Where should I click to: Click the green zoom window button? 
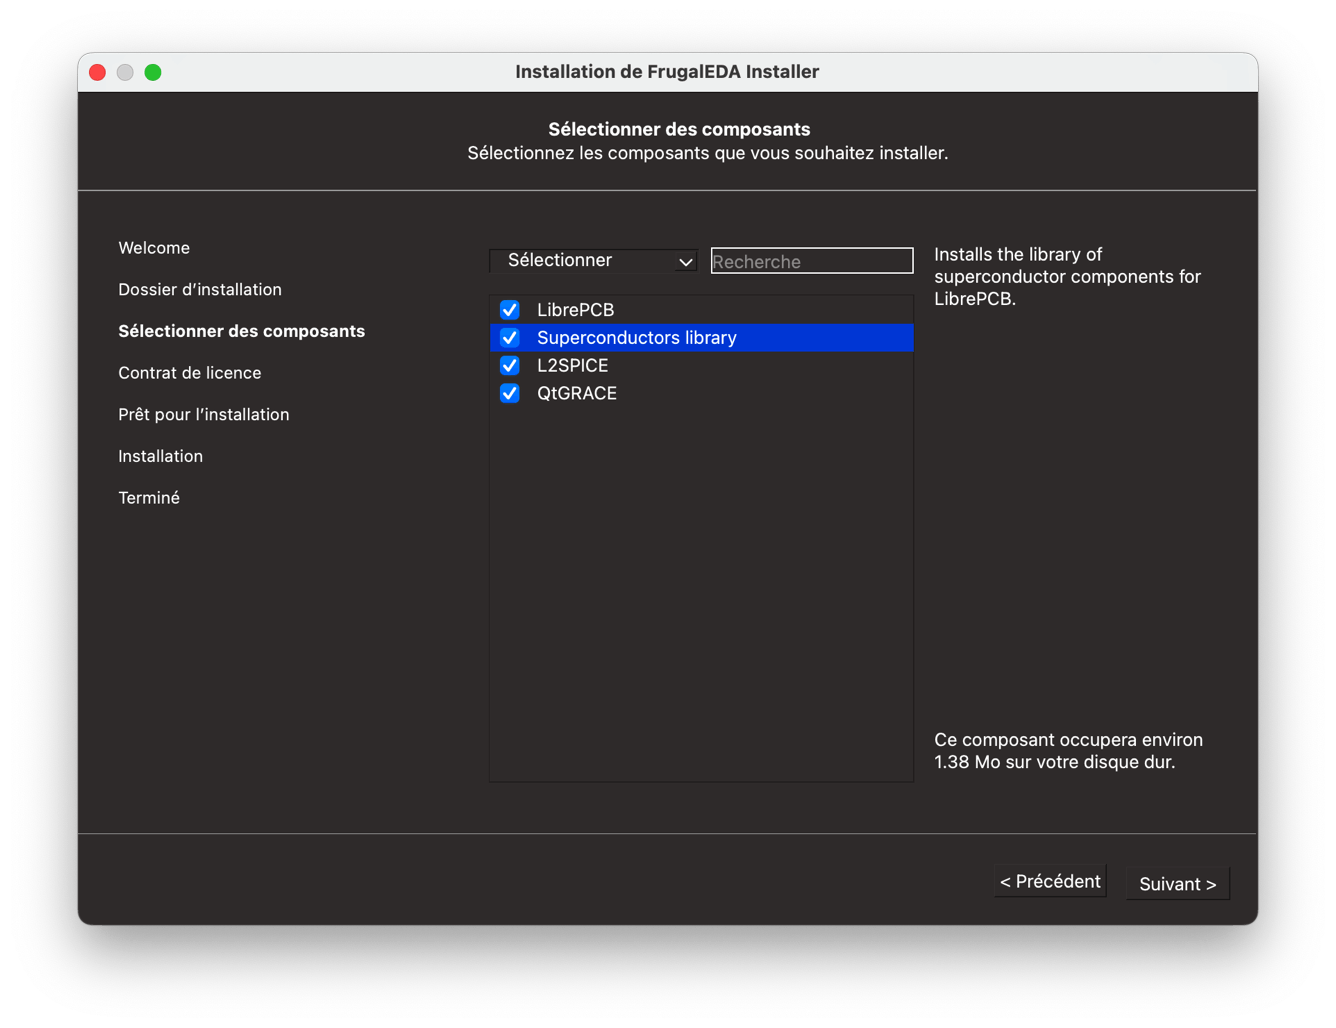click(x=153, y=72)
